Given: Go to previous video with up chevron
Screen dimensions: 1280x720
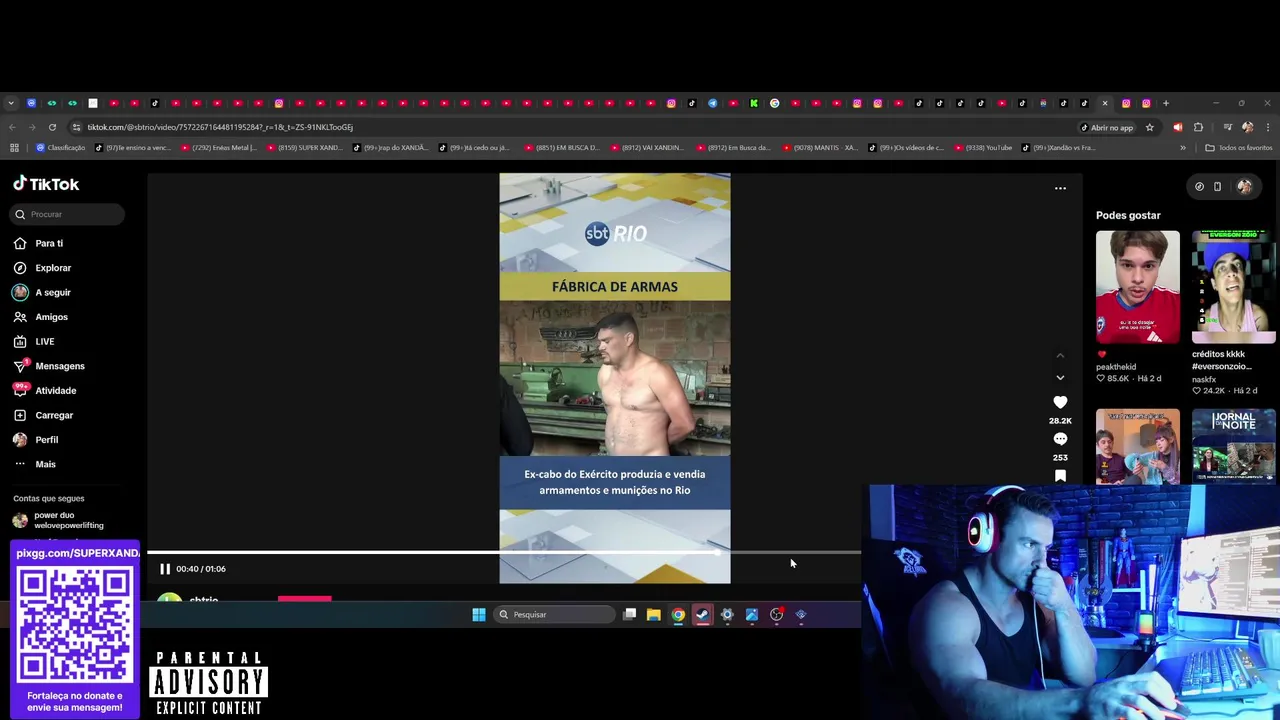Looking at the screenshot, I should coord(1060,355).
